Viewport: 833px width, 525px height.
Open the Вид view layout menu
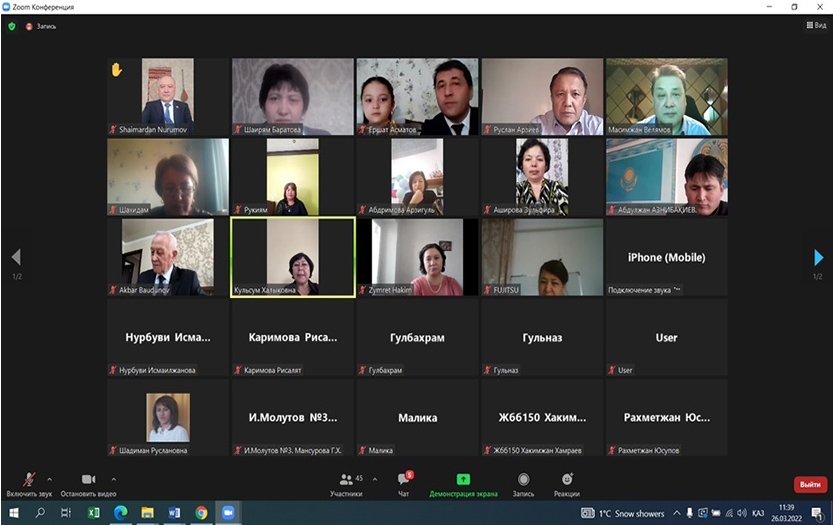click(x=814, y=25)
